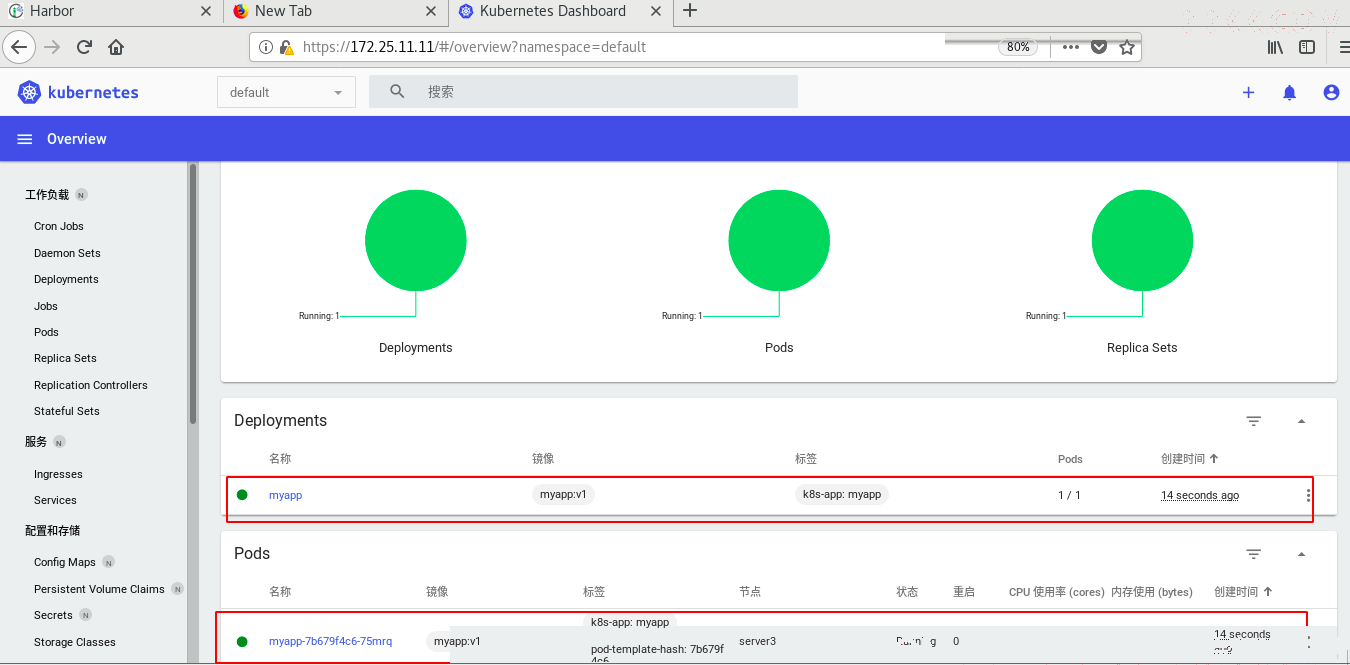This screenshot has width=1350, height=665.
Task: Open the user account icon
Action: coord(1331,92)
